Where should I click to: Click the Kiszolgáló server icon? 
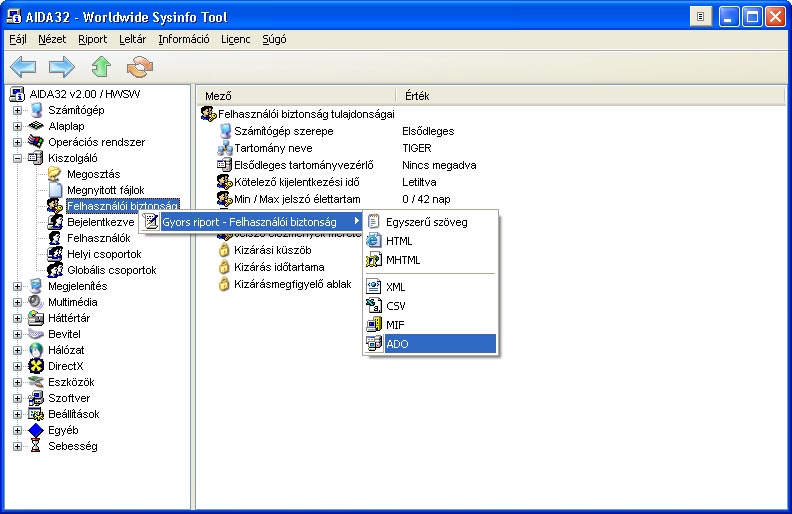click(36, 158)
